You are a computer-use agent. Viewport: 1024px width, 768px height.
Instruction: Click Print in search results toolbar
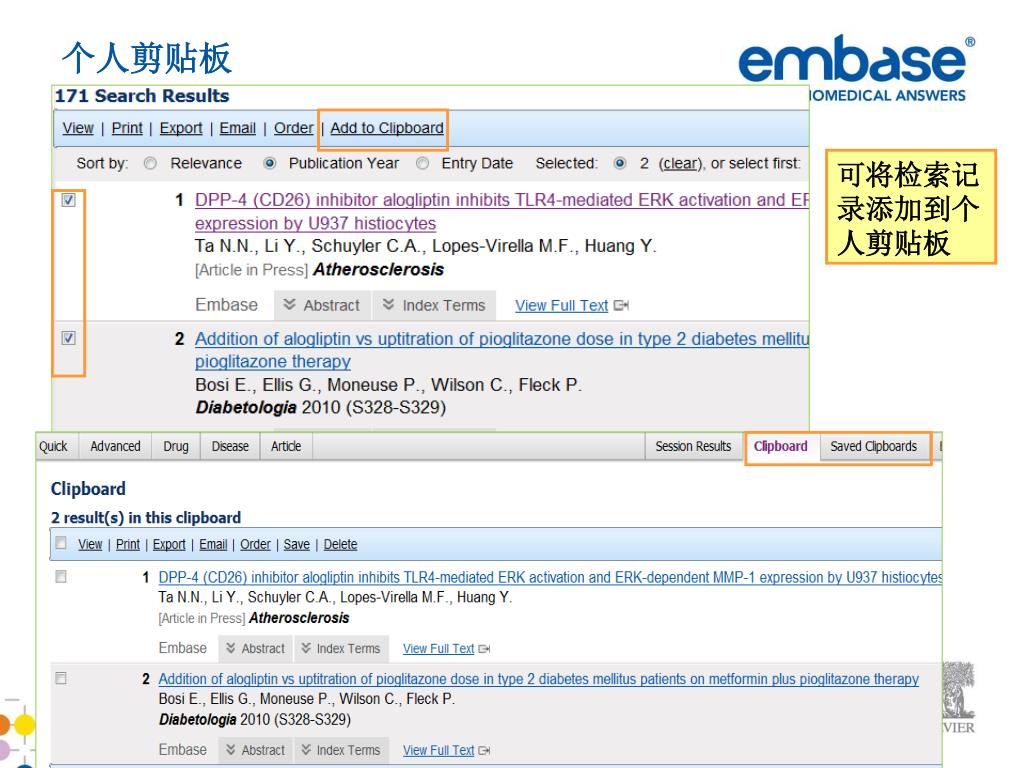127,128
